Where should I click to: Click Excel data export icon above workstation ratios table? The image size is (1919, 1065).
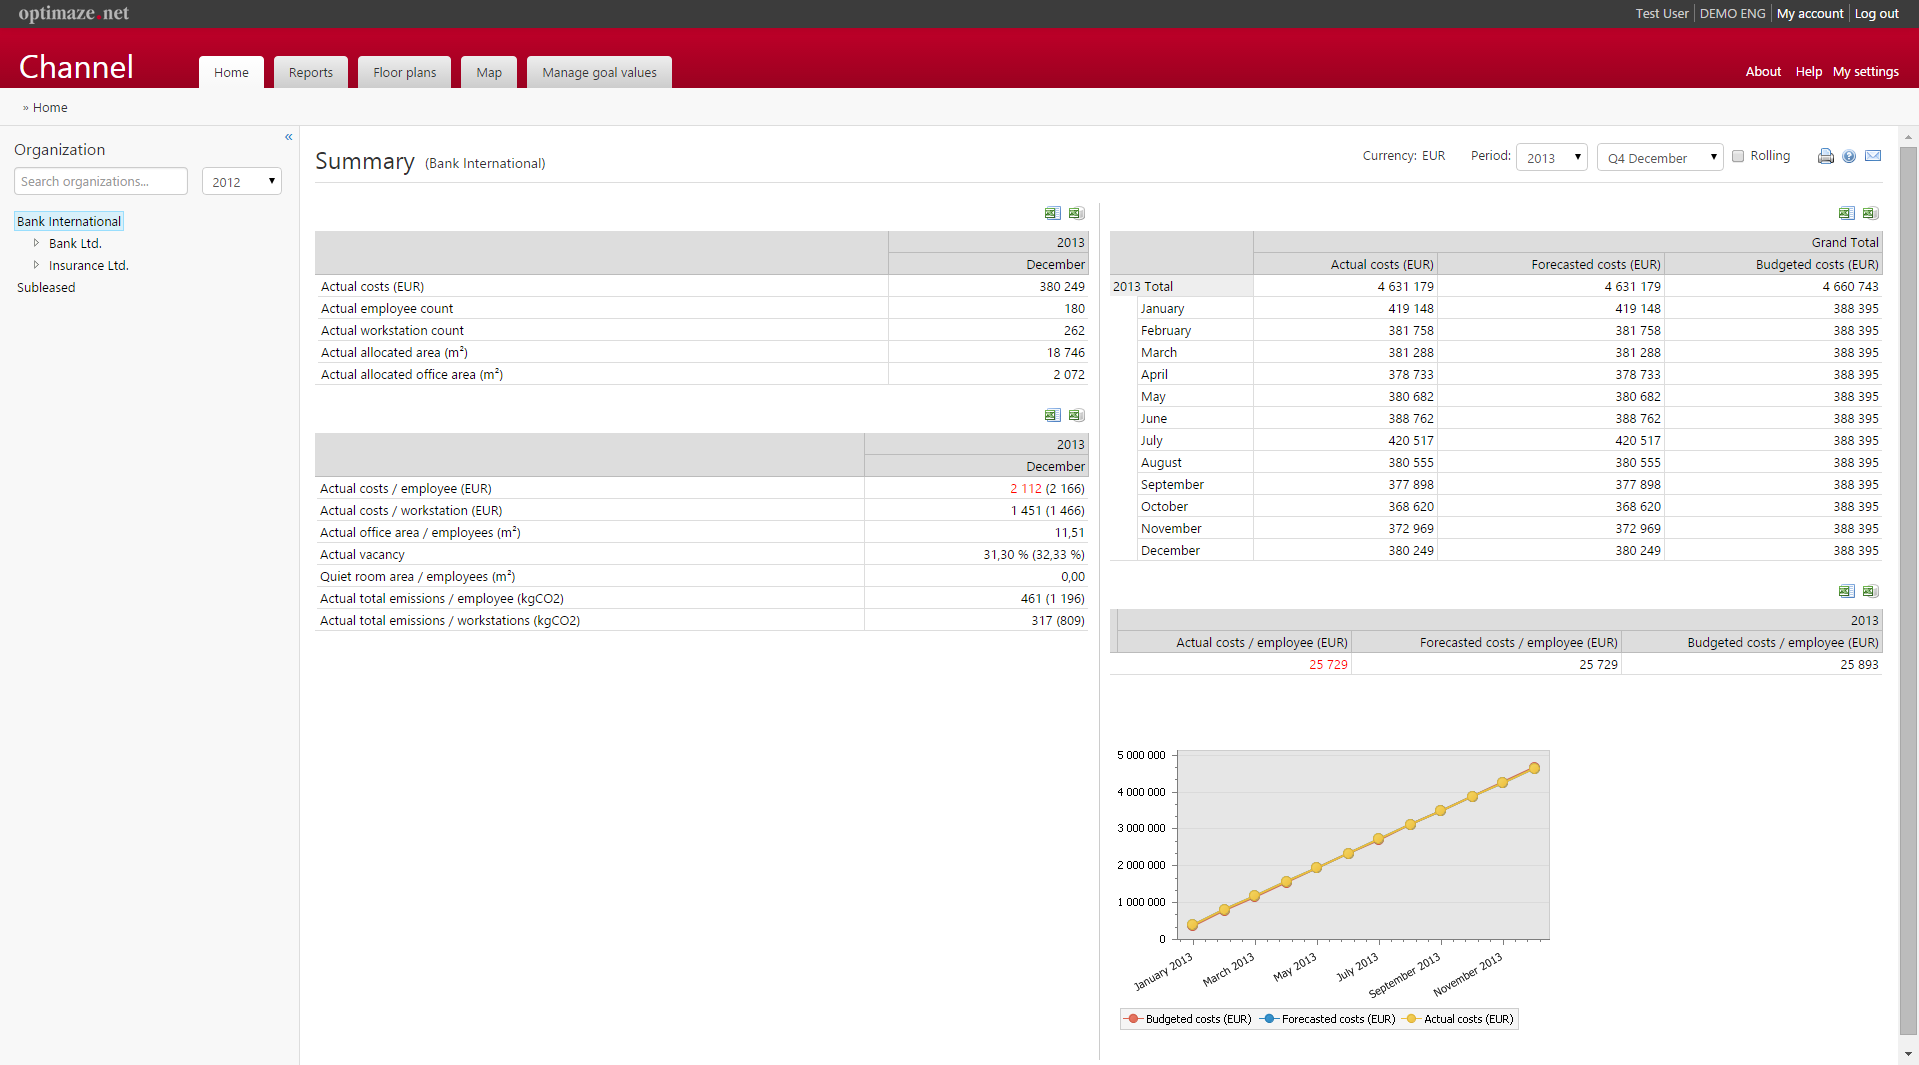[1076, 415]
